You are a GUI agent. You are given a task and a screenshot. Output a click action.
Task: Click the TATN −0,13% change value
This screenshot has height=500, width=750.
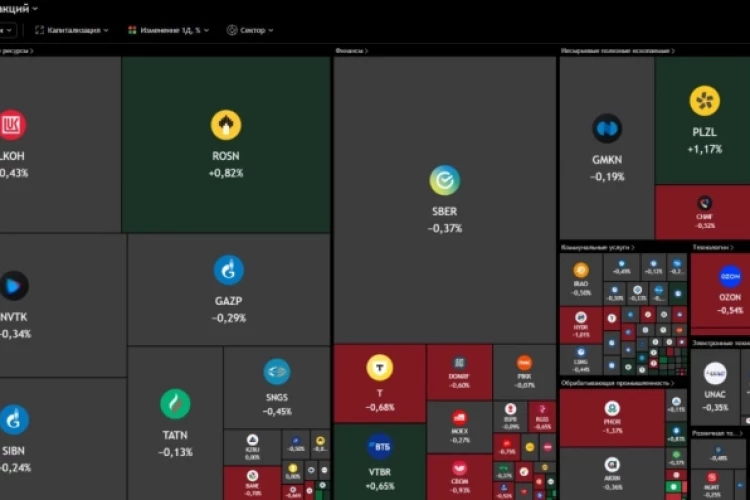click(x=175, y=452)
